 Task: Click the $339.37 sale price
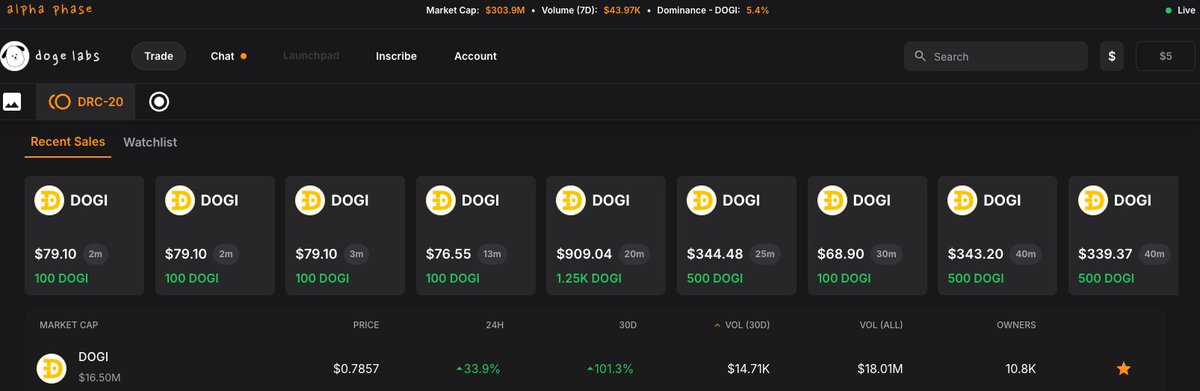click(x=1106, y=254)
